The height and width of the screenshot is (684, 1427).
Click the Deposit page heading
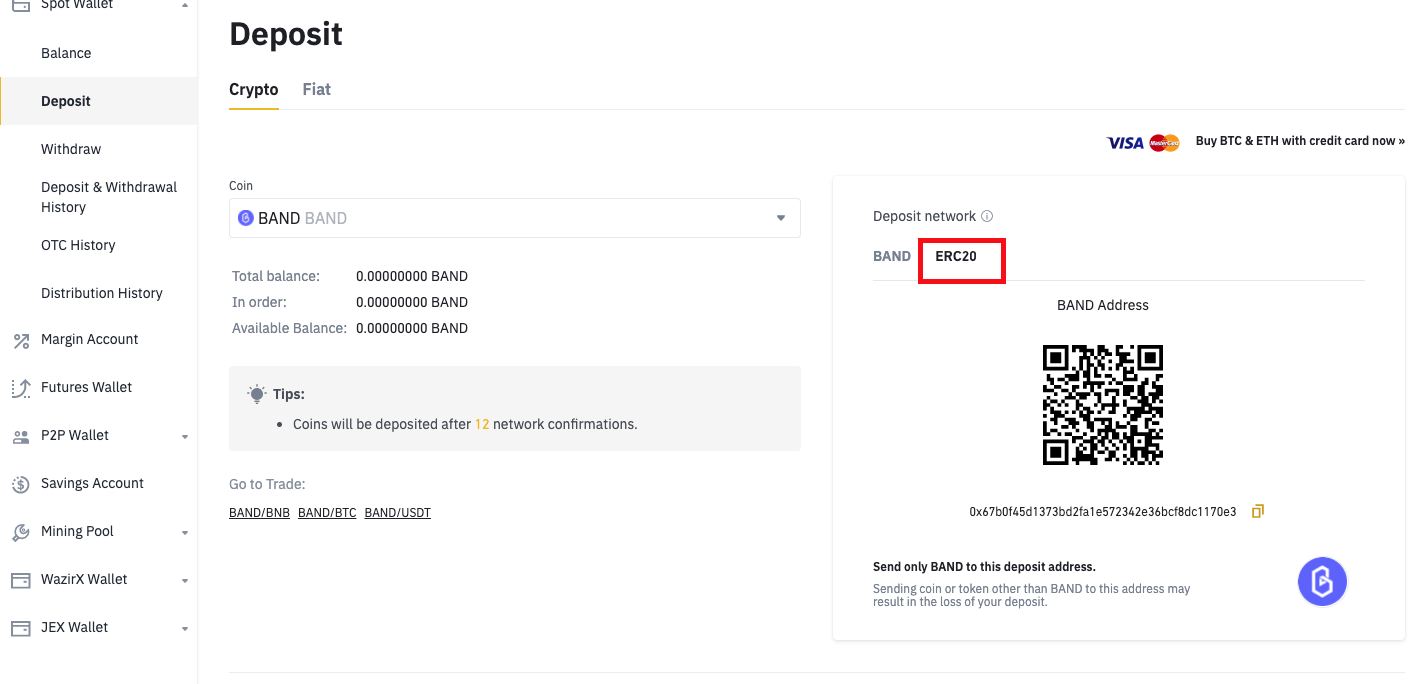tap(286, 34)
